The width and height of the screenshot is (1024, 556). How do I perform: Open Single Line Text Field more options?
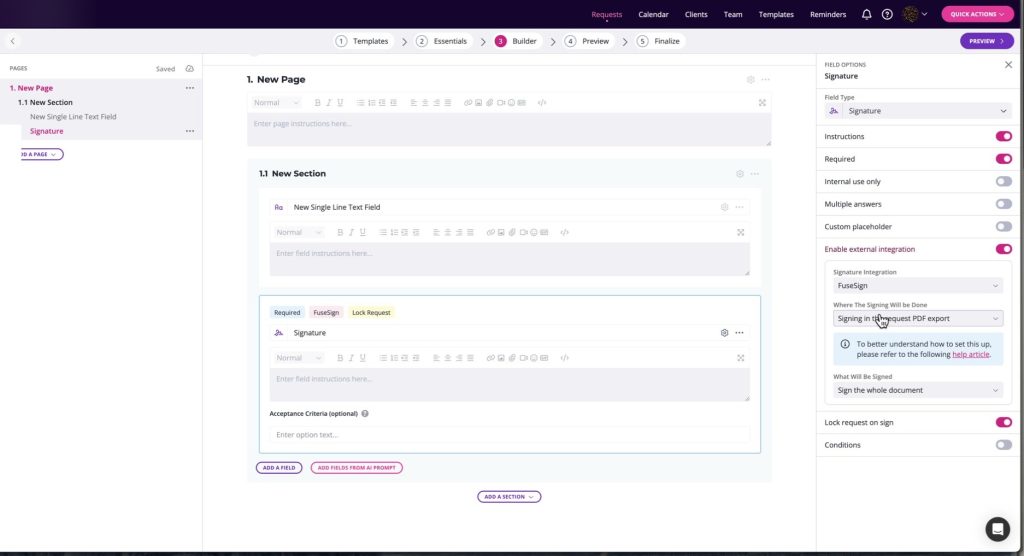[x=739, y=207]
